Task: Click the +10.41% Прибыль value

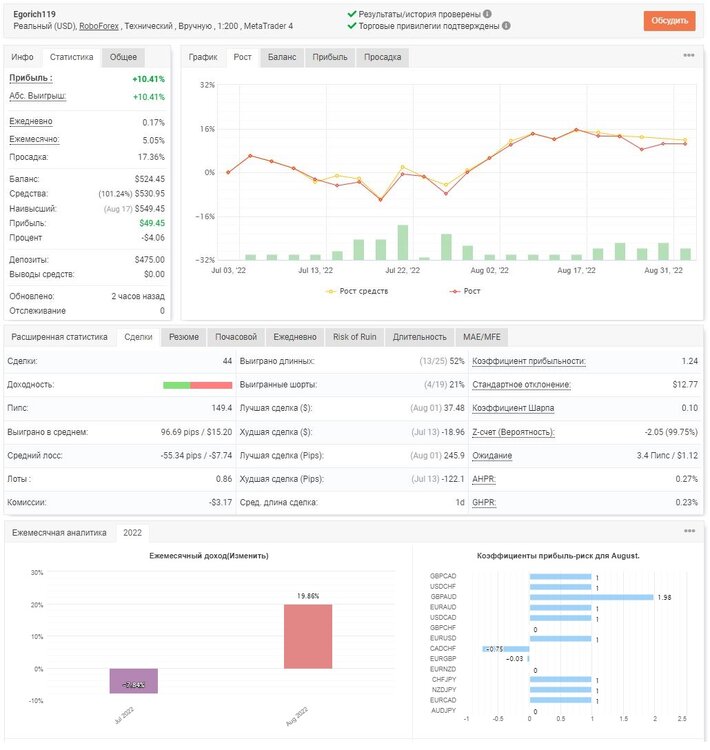Action: click(148, 79)
